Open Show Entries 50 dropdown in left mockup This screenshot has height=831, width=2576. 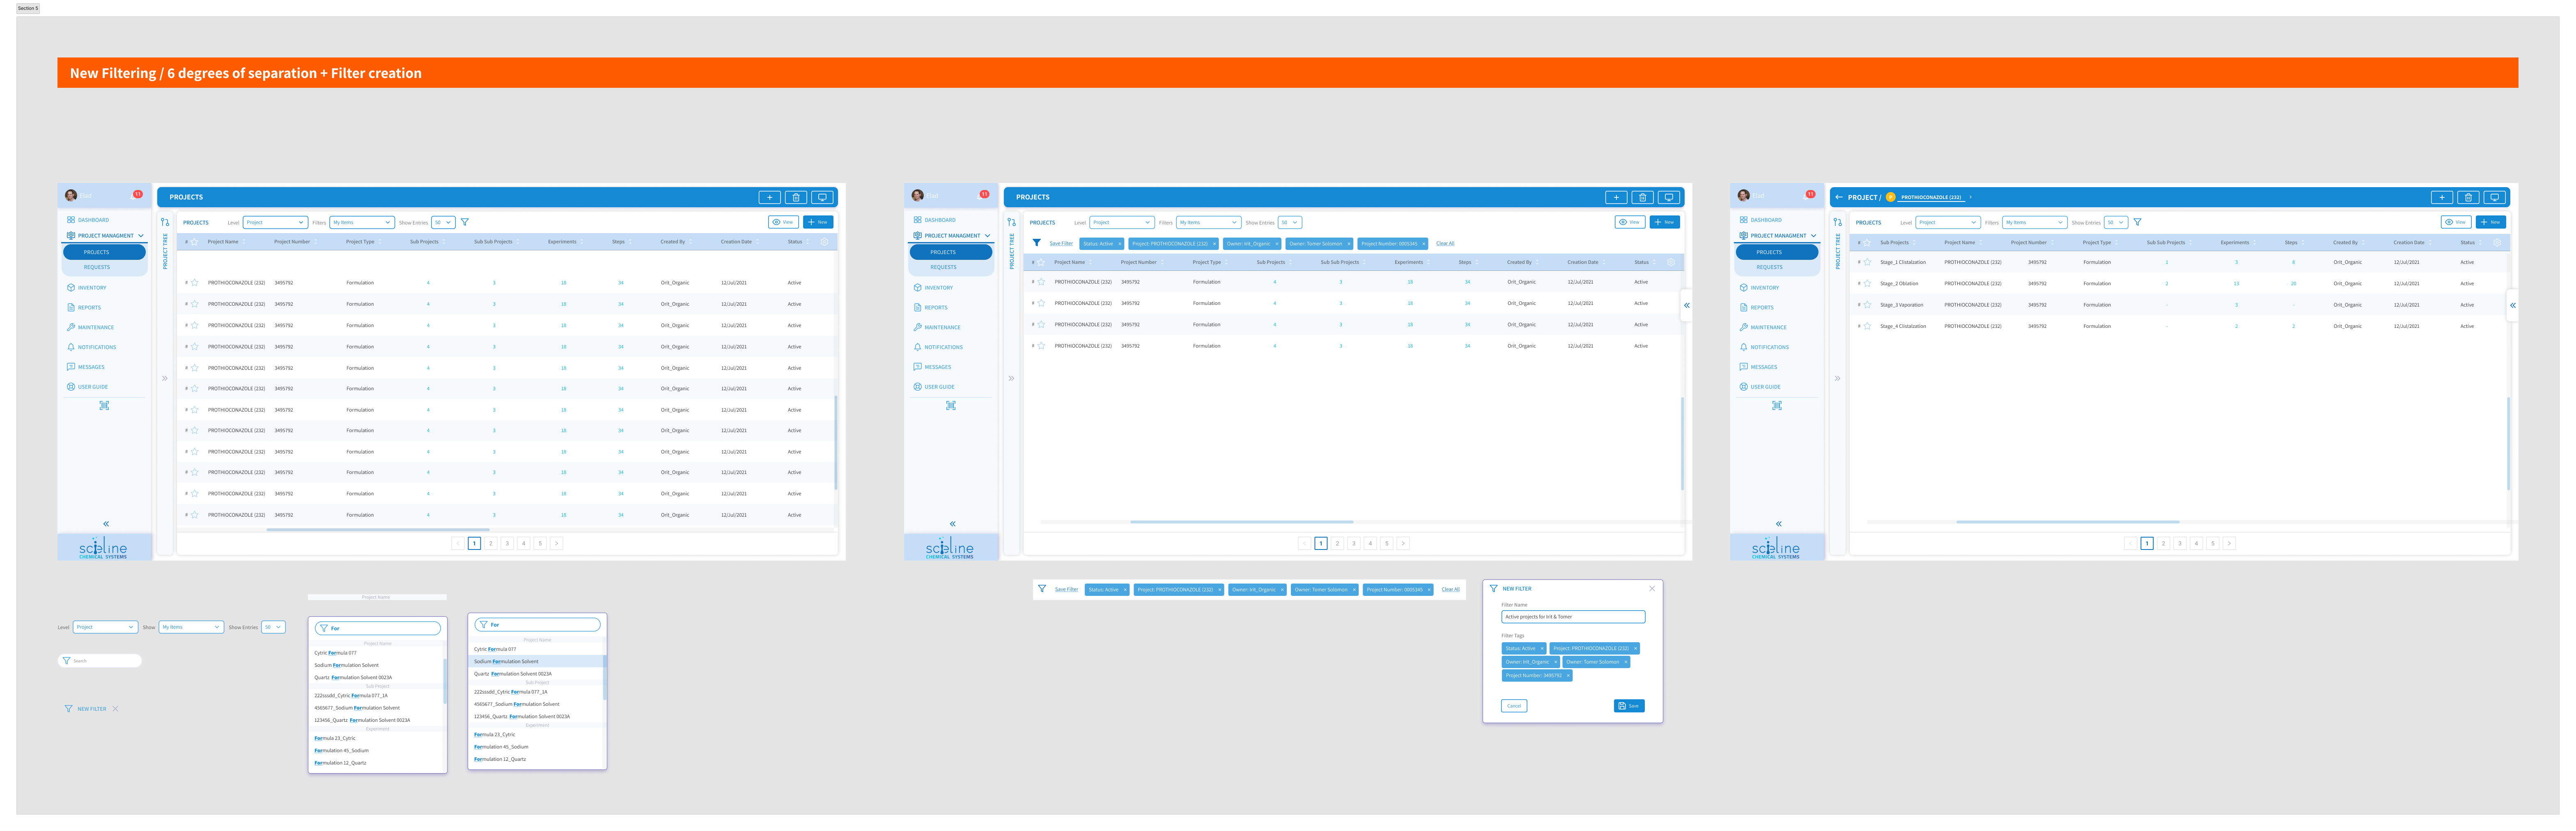coord(443,222)
